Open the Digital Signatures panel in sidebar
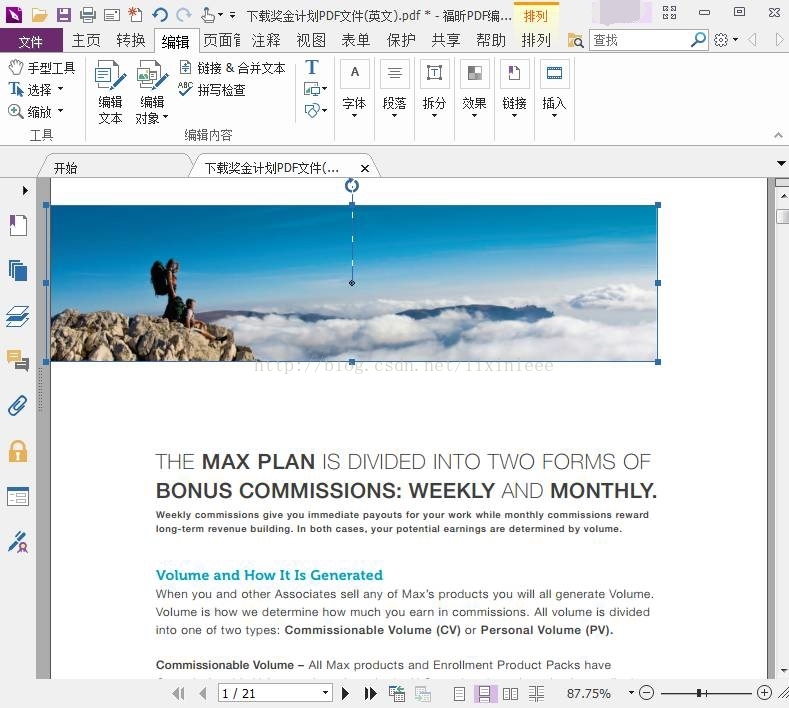Screen dimensions: 789x708 (x=18, y=542)
